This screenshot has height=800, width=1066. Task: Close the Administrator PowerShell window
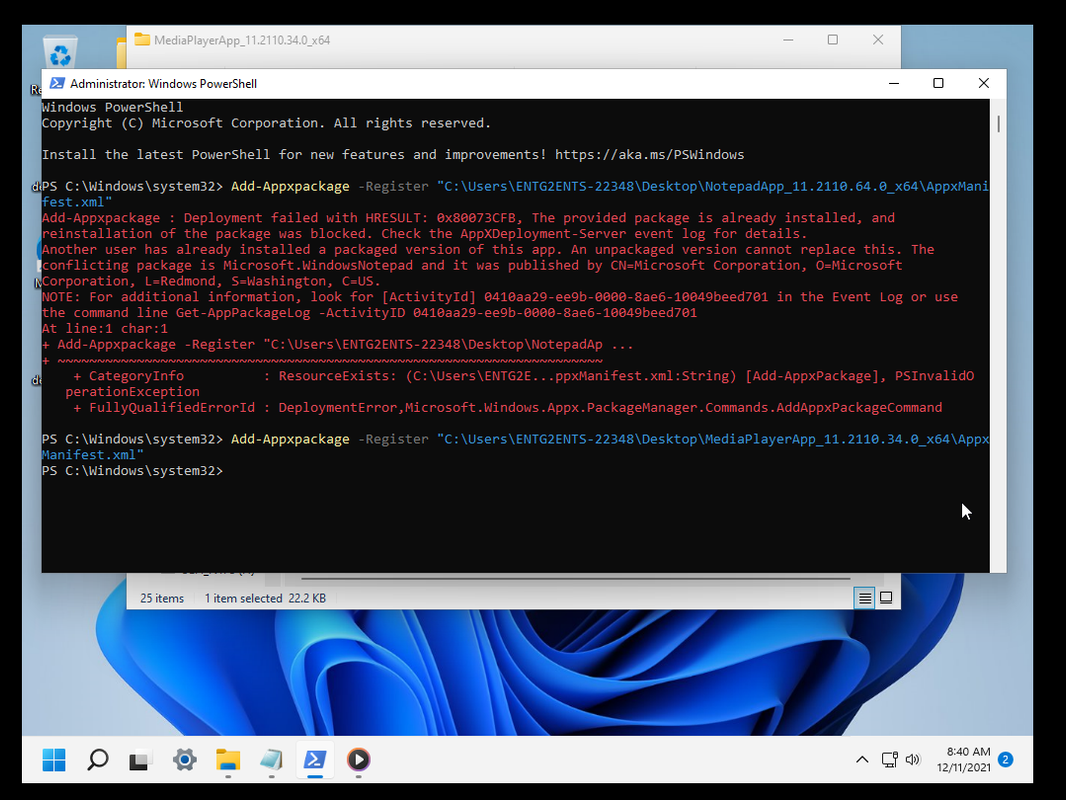coord(983,83)
